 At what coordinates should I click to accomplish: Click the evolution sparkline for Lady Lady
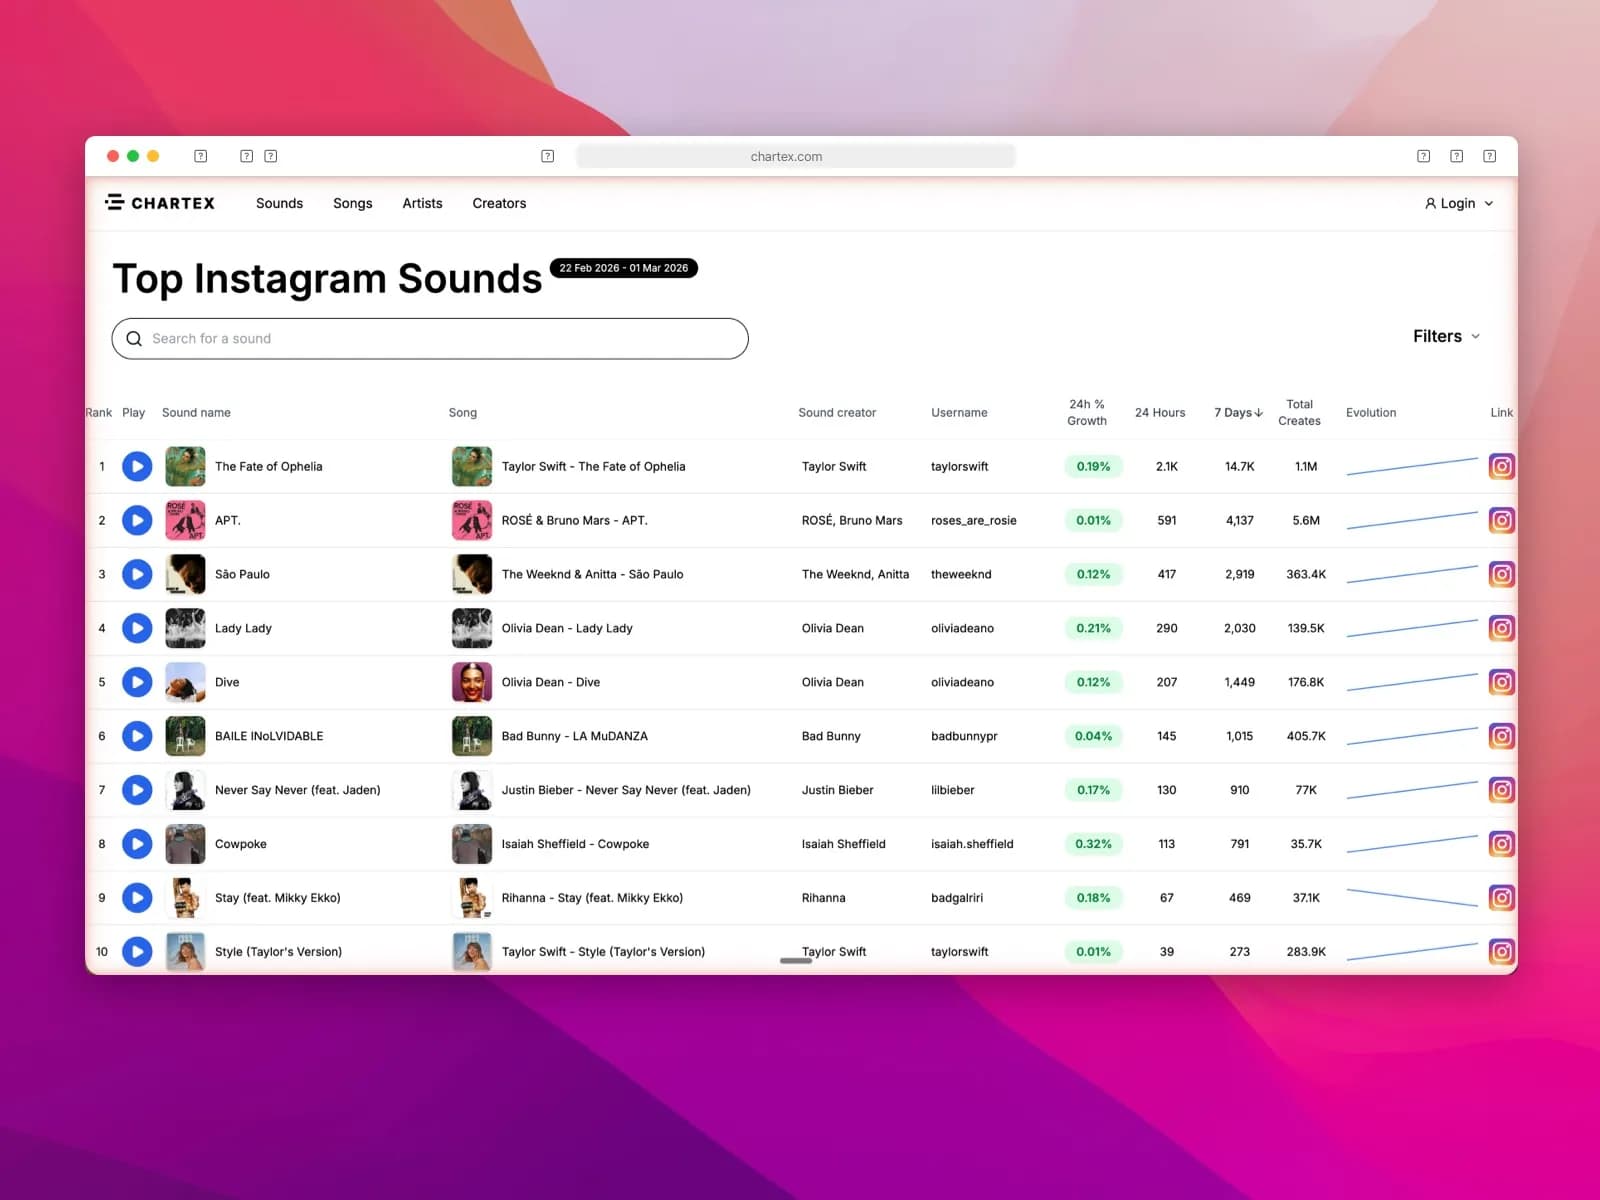point(1411,628)
